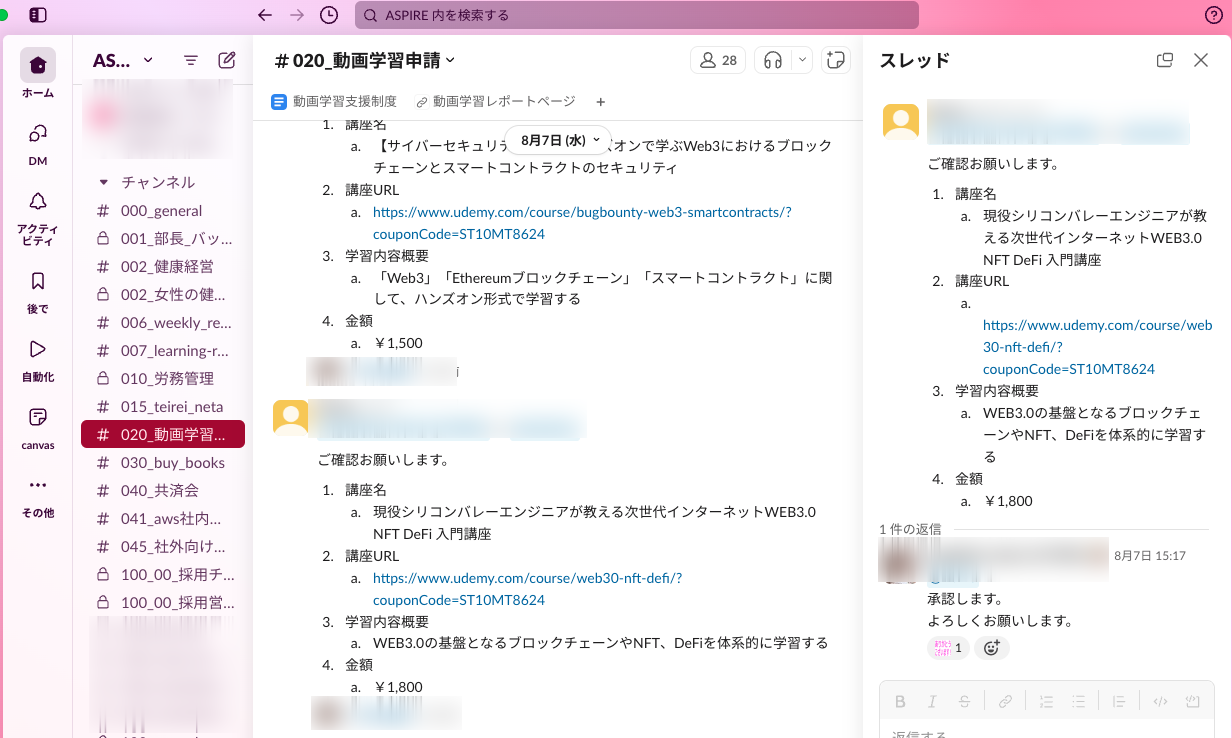
Task: Click the thread reply timestamp 8月7日 15:17
Action: coord(1150,555)
